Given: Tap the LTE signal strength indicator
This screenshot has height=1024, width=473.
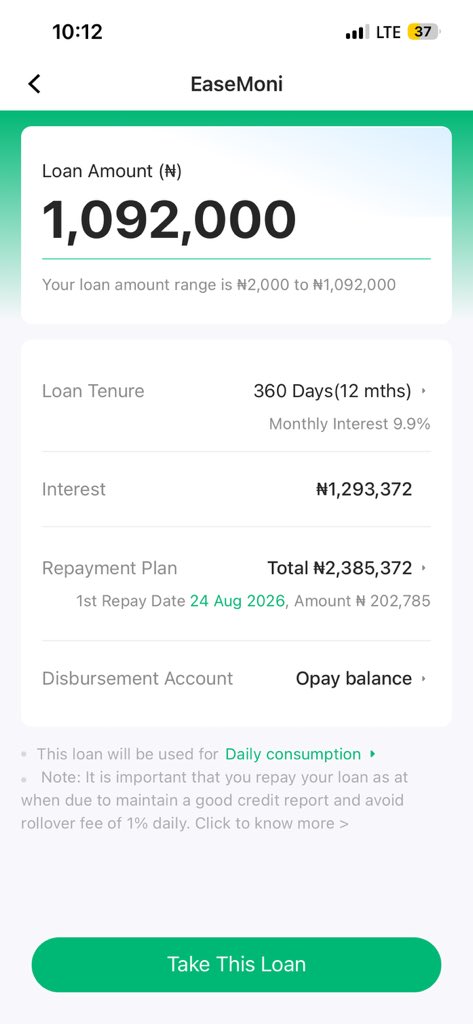Looking at the screenshot, I should click(x=357, y=32).
